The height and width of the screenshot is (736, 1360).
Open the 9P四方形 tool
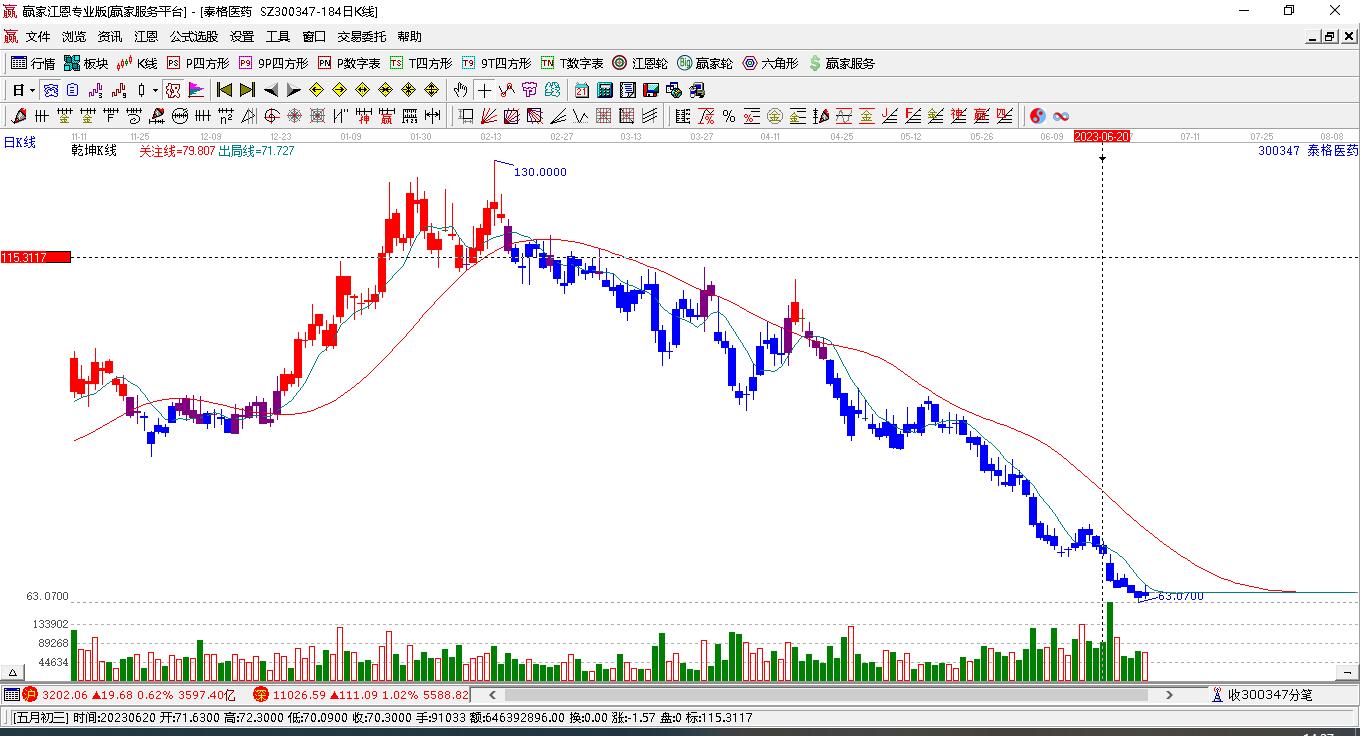(x=273, y=63)
